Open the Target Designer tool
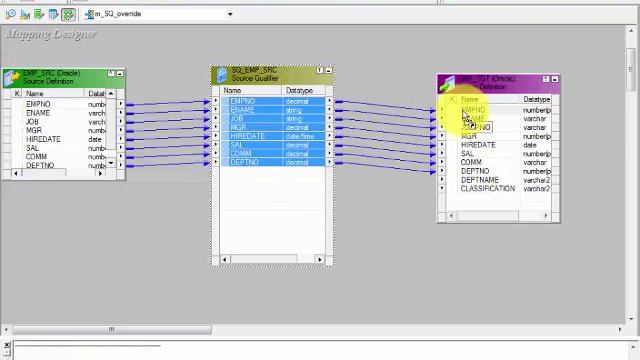Viewport: 640px width, 360px height. [25, 15]
